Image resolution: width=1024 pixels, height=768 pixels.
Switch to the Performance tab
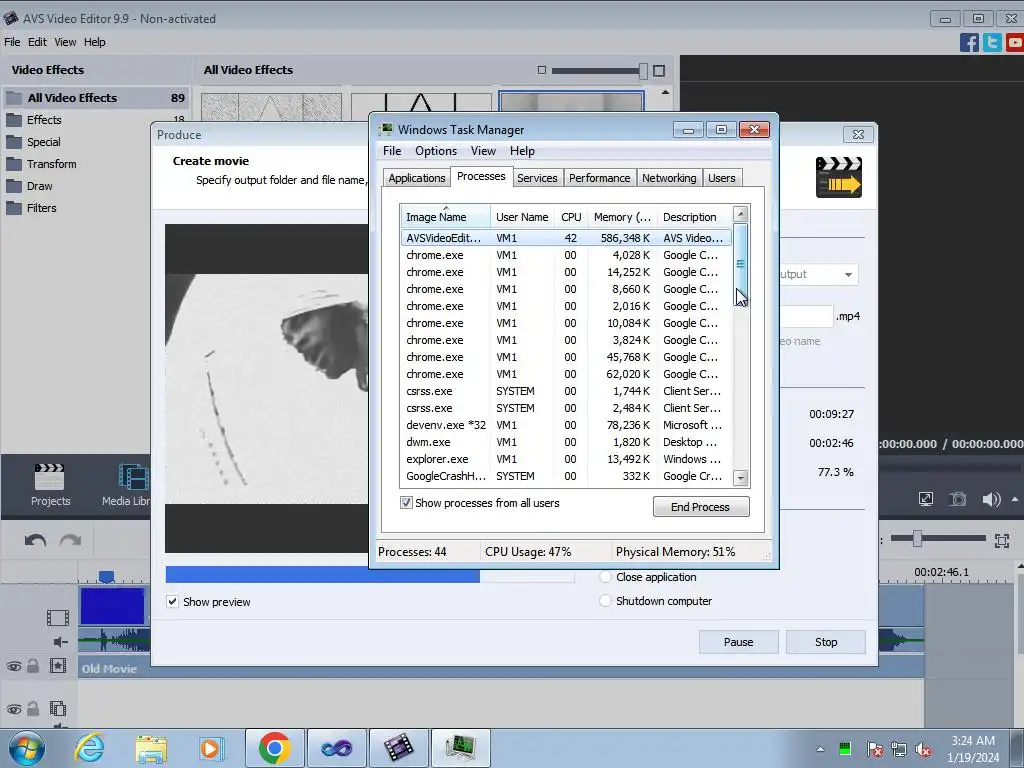(600, 178)
